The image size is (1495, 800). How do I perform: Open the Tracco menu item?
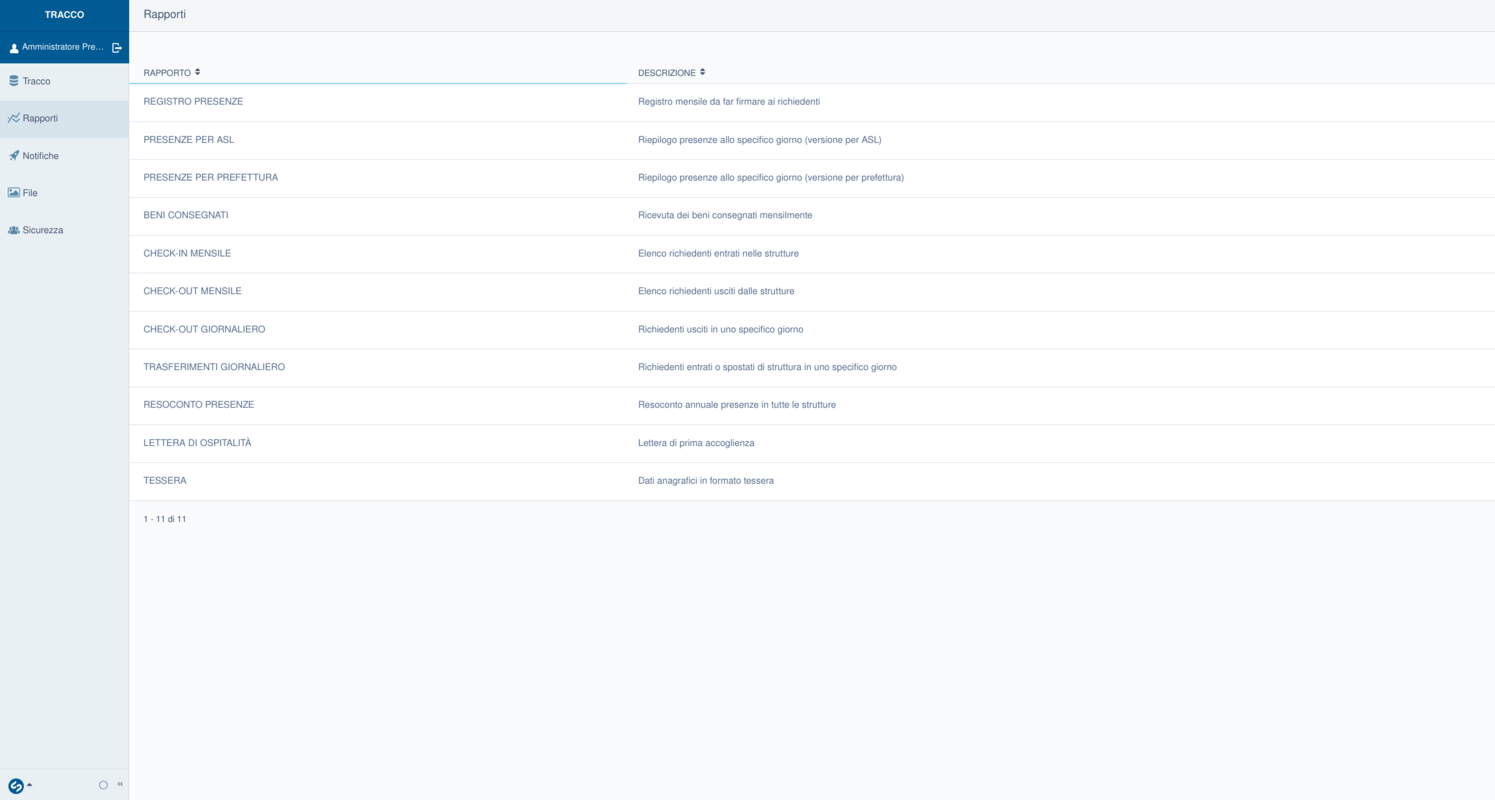click(x=64, y=81)
